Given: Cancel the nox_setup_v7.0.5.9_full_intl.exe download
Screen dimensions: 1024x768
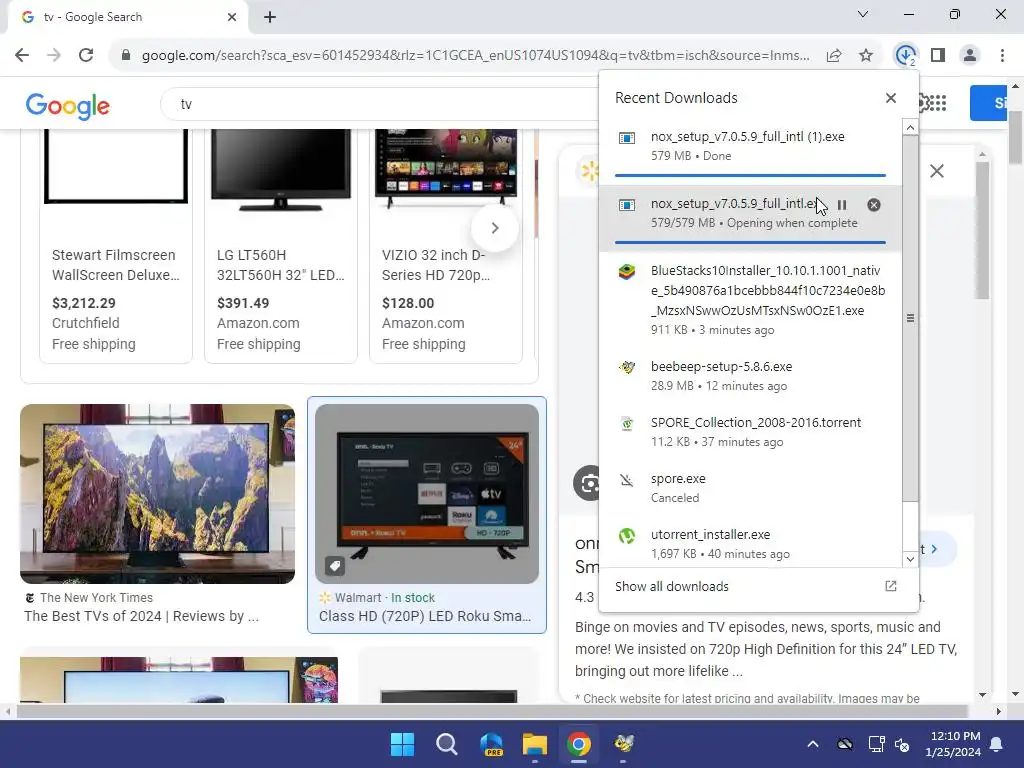Looking at the screenshot, I should pos(874,205).
